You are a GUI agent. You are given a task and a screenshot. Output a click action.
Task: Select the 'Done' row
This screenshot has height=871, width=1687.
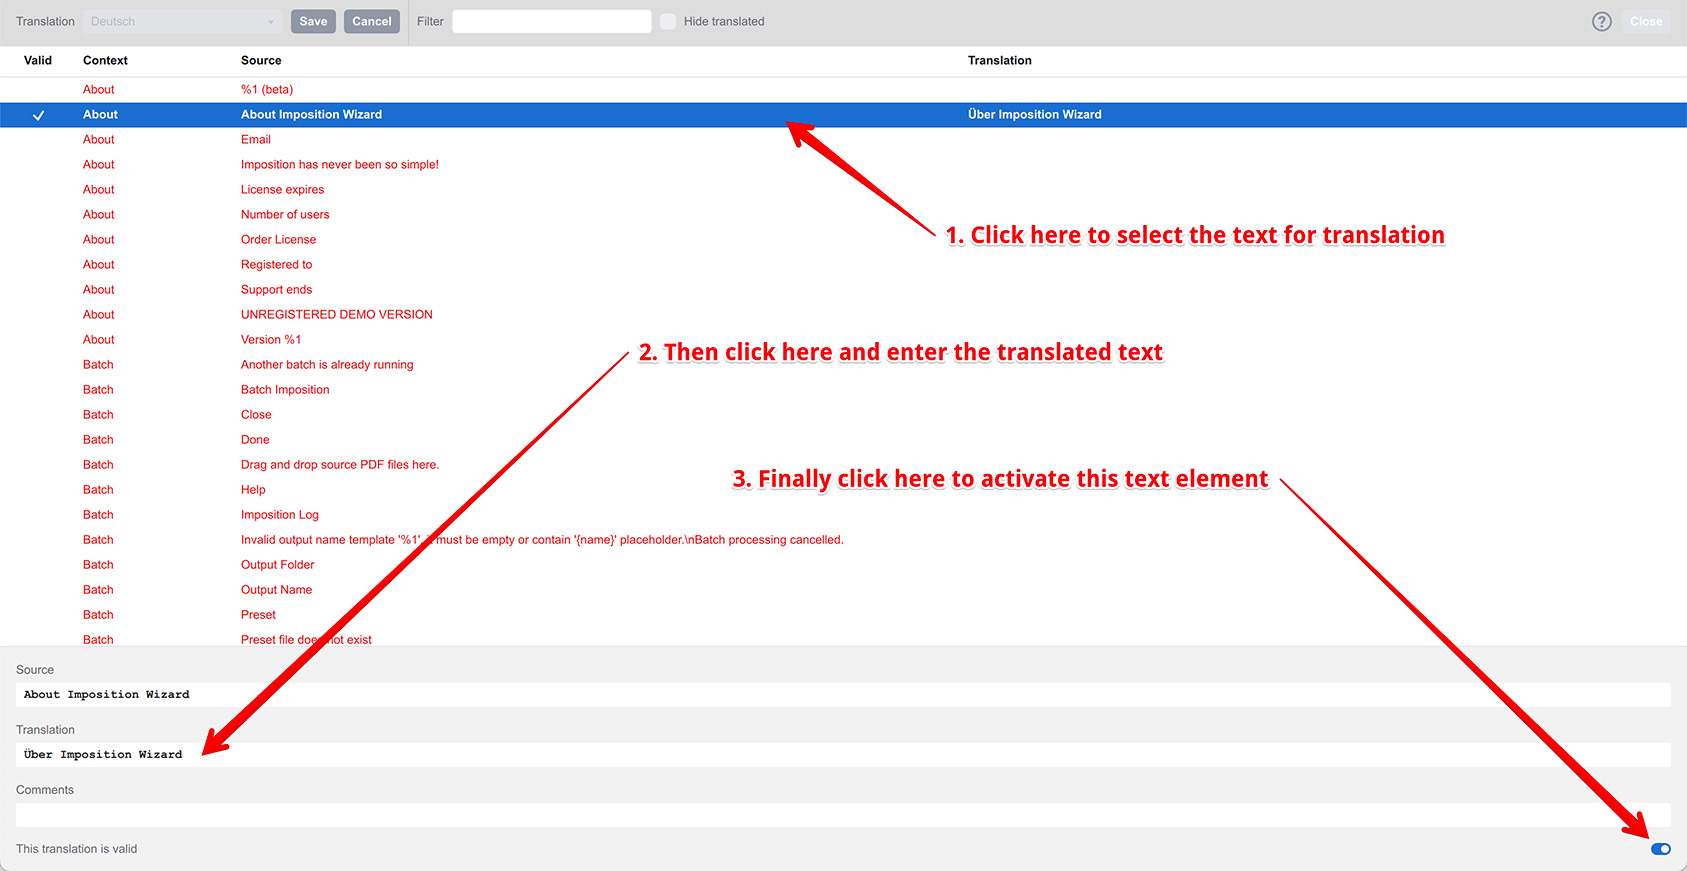[843, 440]
